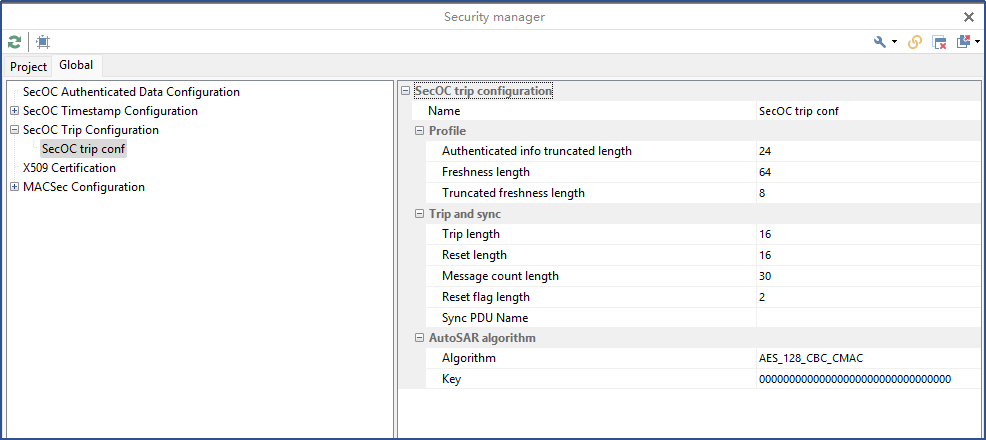
Task: Click the windows icon with red arrow
Action: (x=964, y=42)
